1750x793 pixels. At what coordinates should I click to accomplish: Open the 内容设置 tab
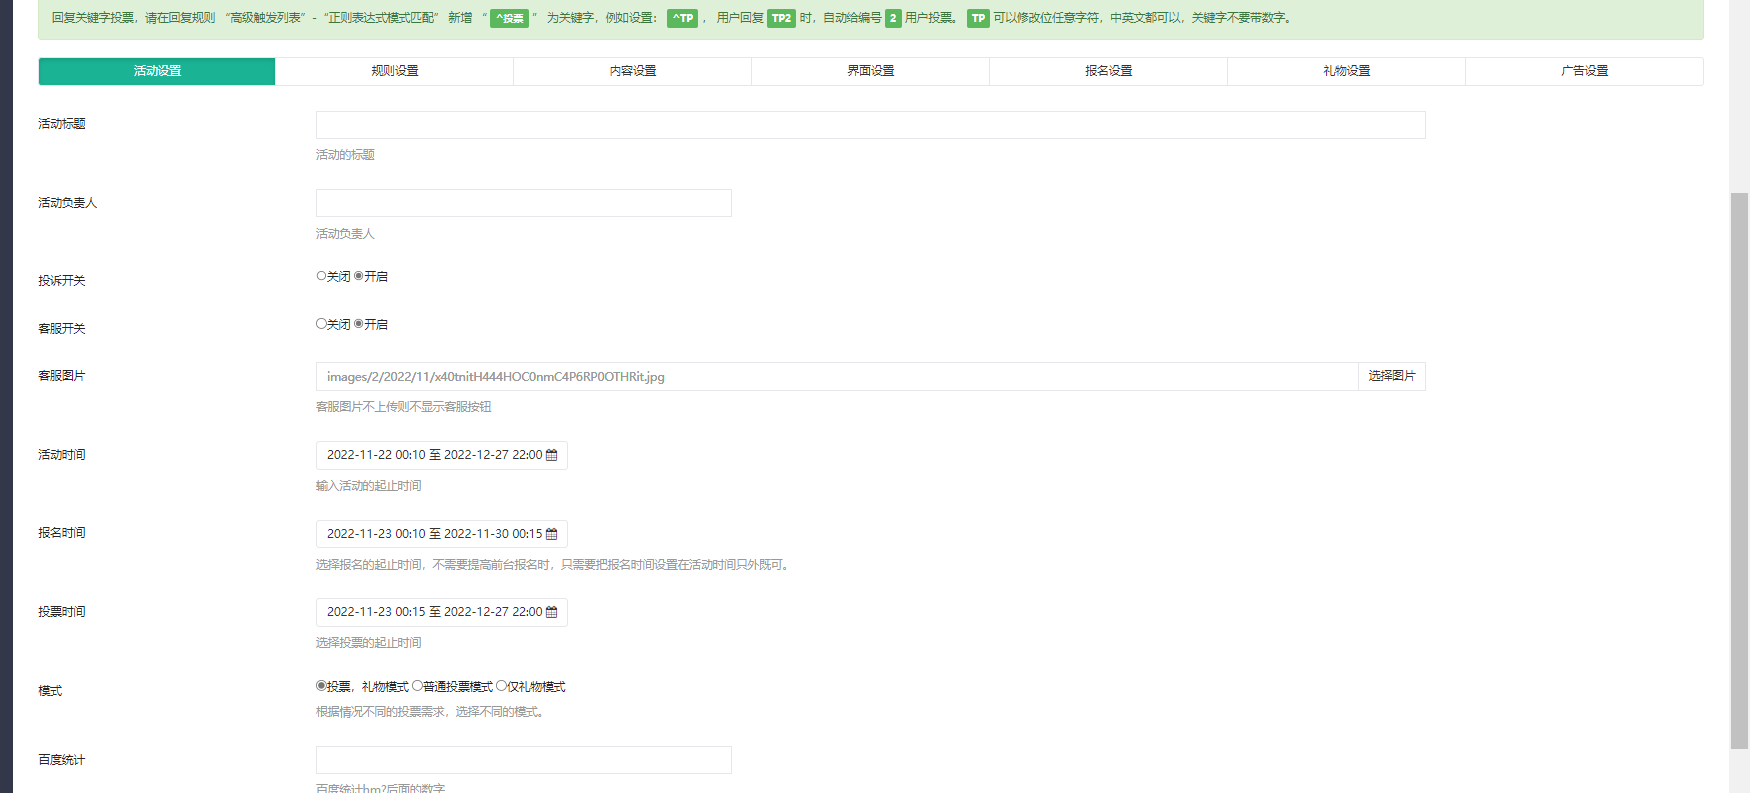coord(632,71)
